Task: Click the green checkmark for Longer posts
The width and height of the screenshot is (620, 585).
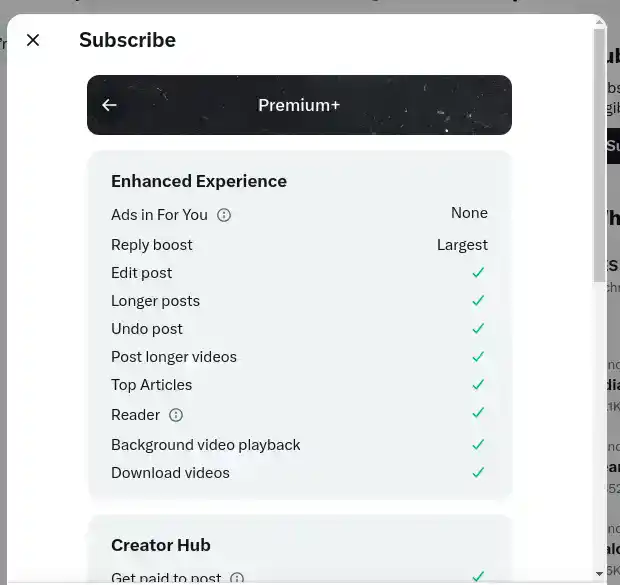Action: click(x=478, y=301)
